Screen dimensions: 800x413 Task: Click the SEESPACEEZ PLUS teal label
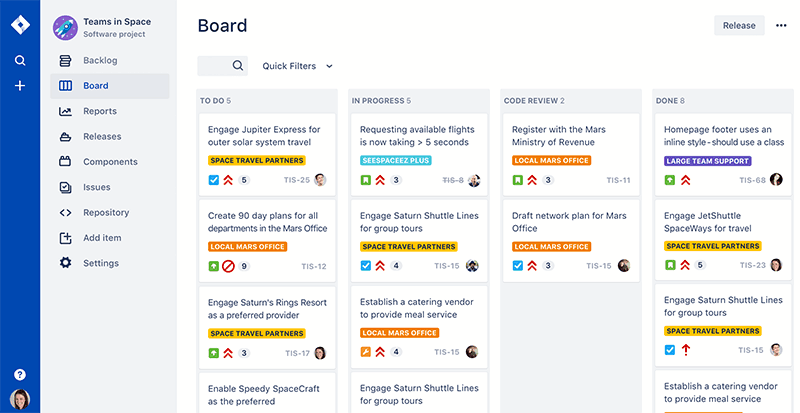pos(395,161)
